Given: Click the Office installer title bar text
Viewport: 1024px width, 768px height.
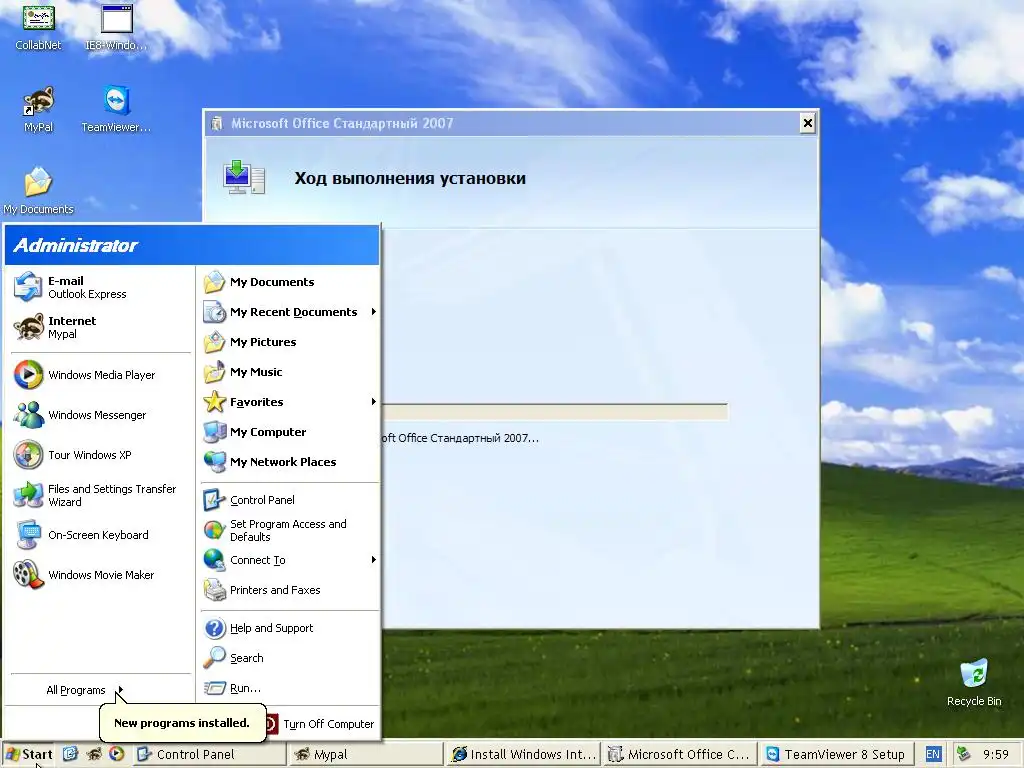Looking at the screenshot, I should pos(342,123).
